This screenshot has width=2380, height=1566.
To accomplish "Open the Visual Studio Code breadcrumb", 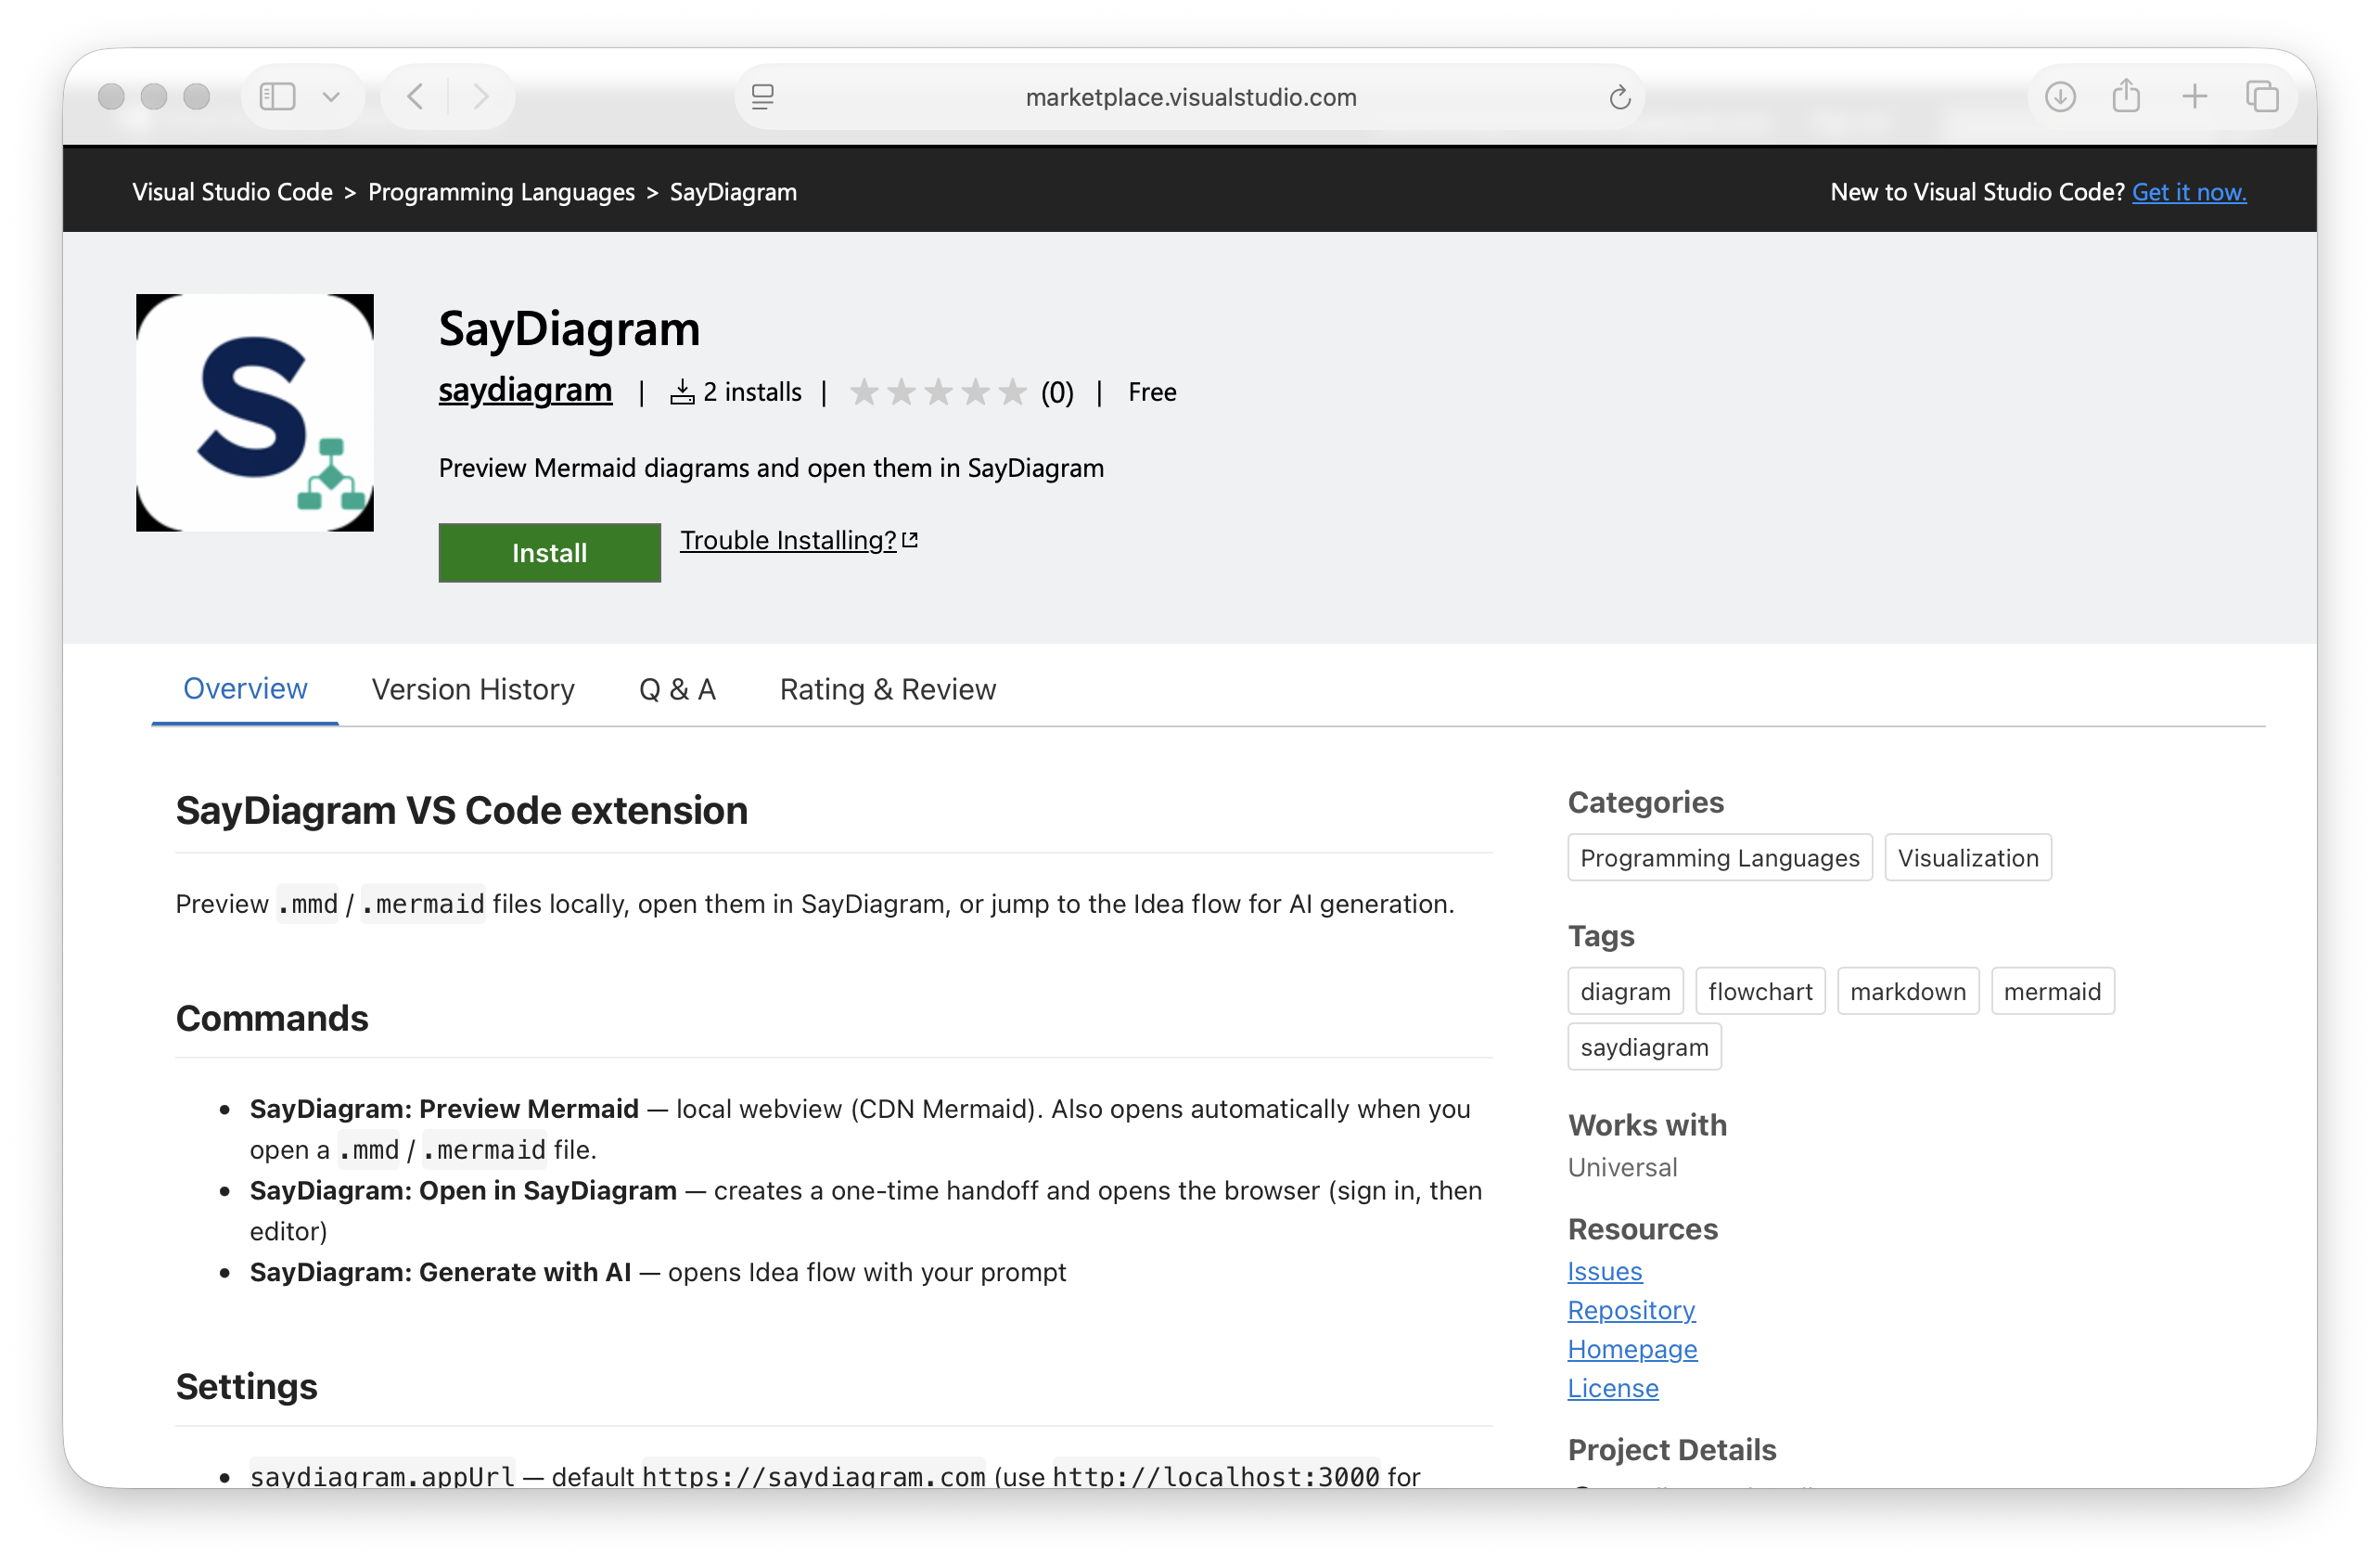I will [232, 192].
